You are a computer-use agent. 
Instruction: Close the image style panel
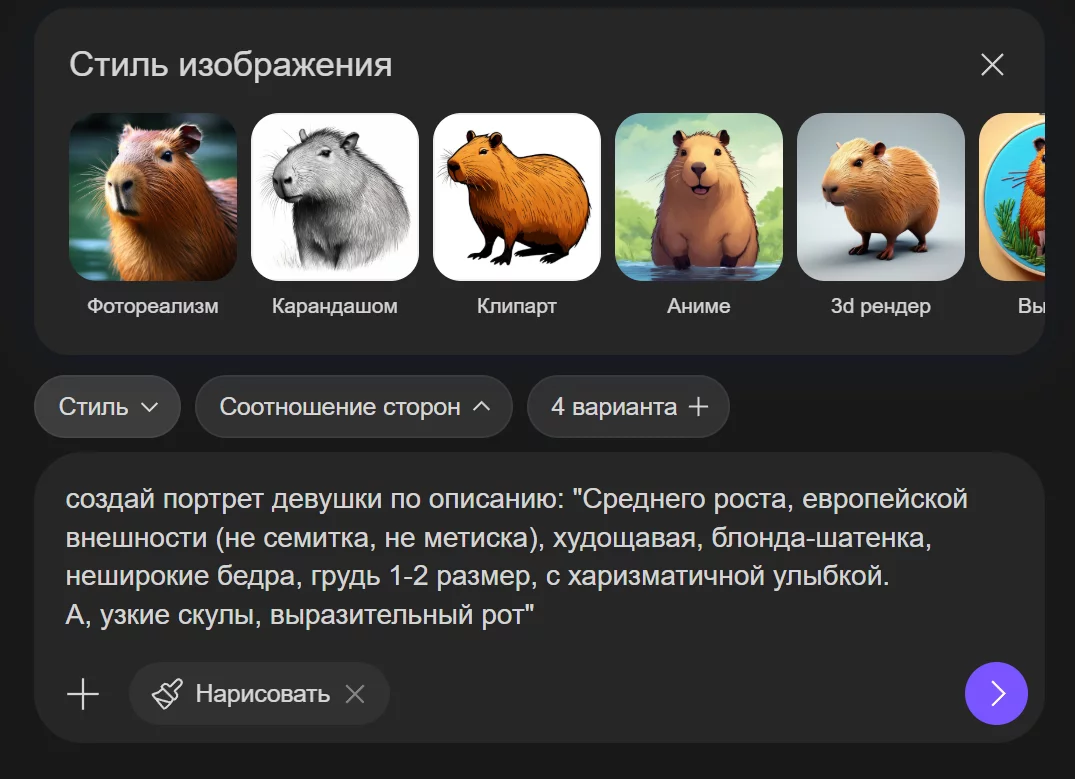pos(992,65)
